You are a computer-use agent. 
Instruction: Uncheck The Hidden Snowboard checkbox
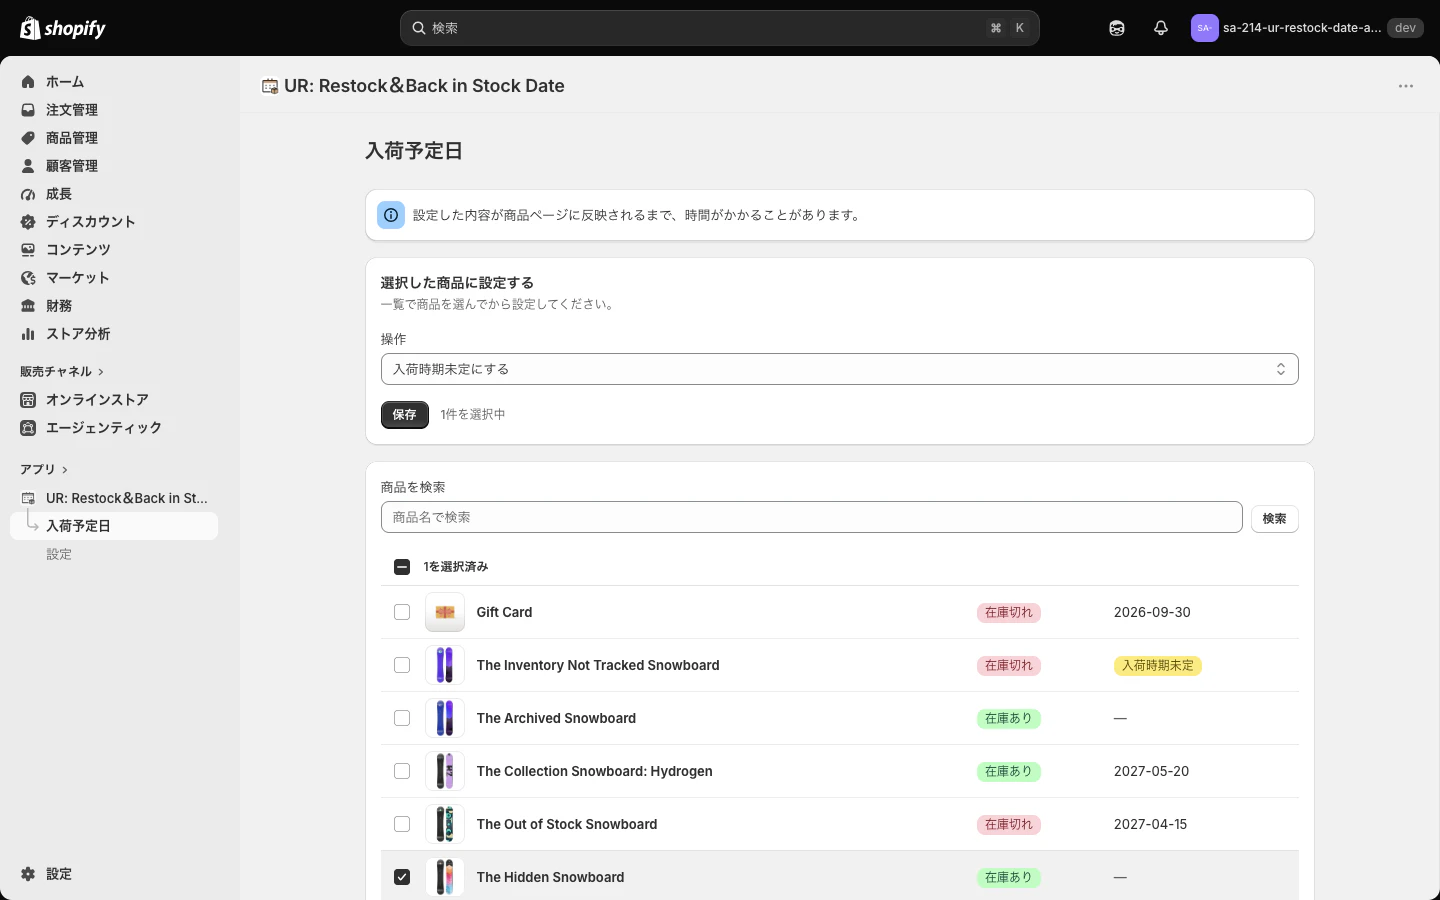pos(402,877)
